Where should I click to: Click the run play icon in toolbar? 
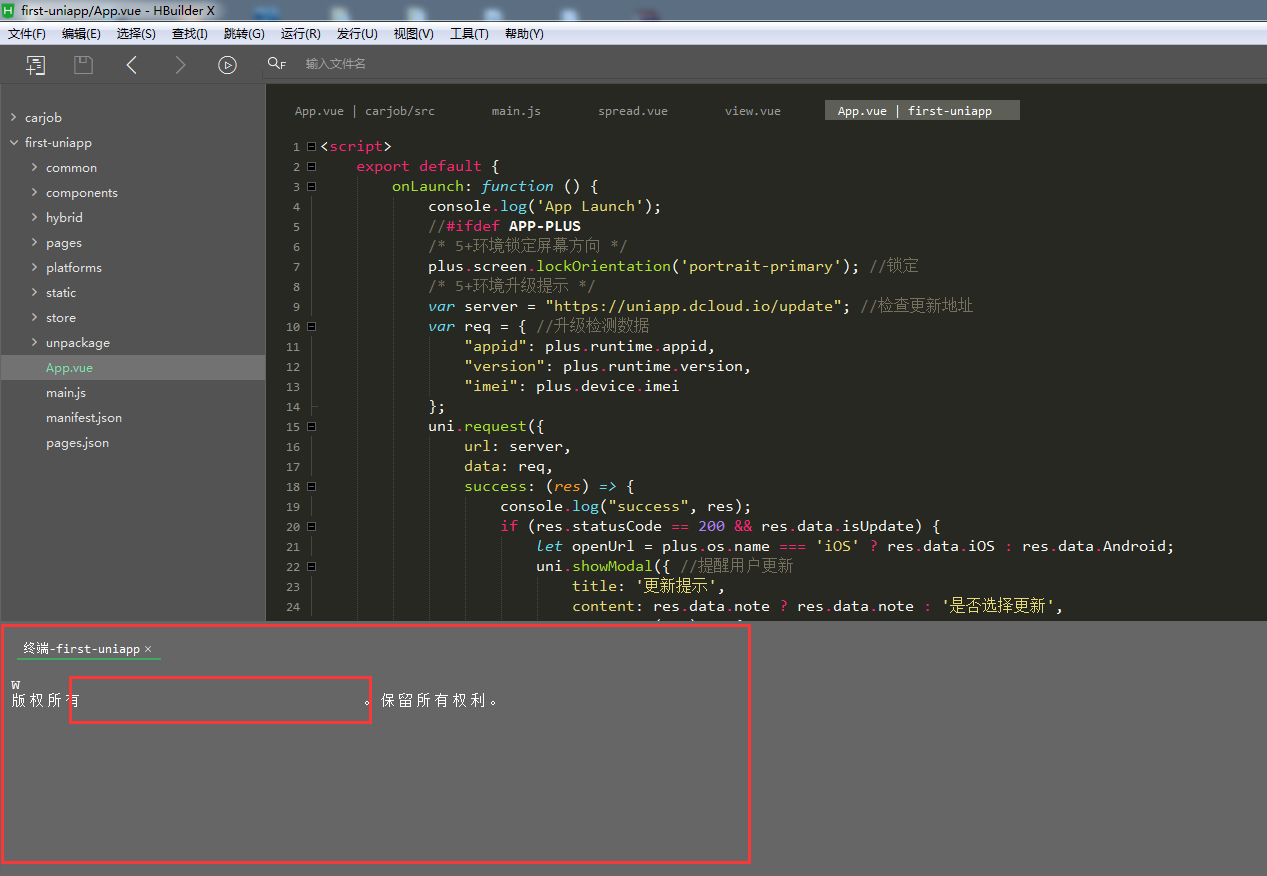click(228, 65)
